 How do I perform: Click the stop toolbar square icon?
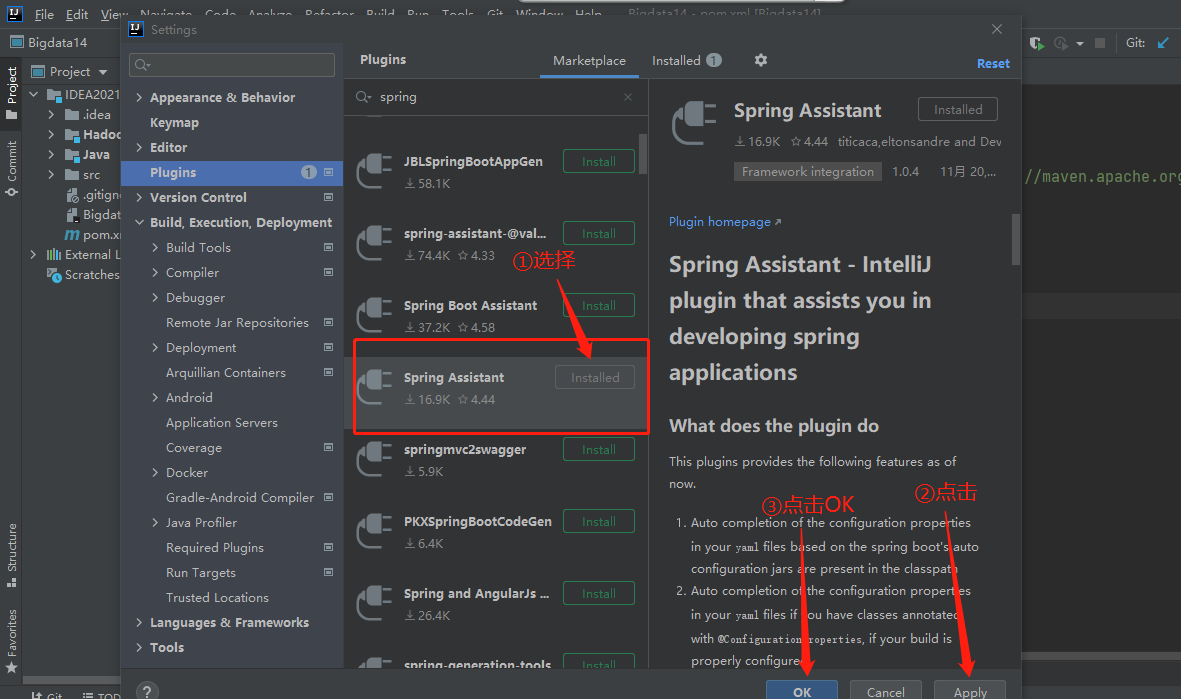coord(1100,43)
